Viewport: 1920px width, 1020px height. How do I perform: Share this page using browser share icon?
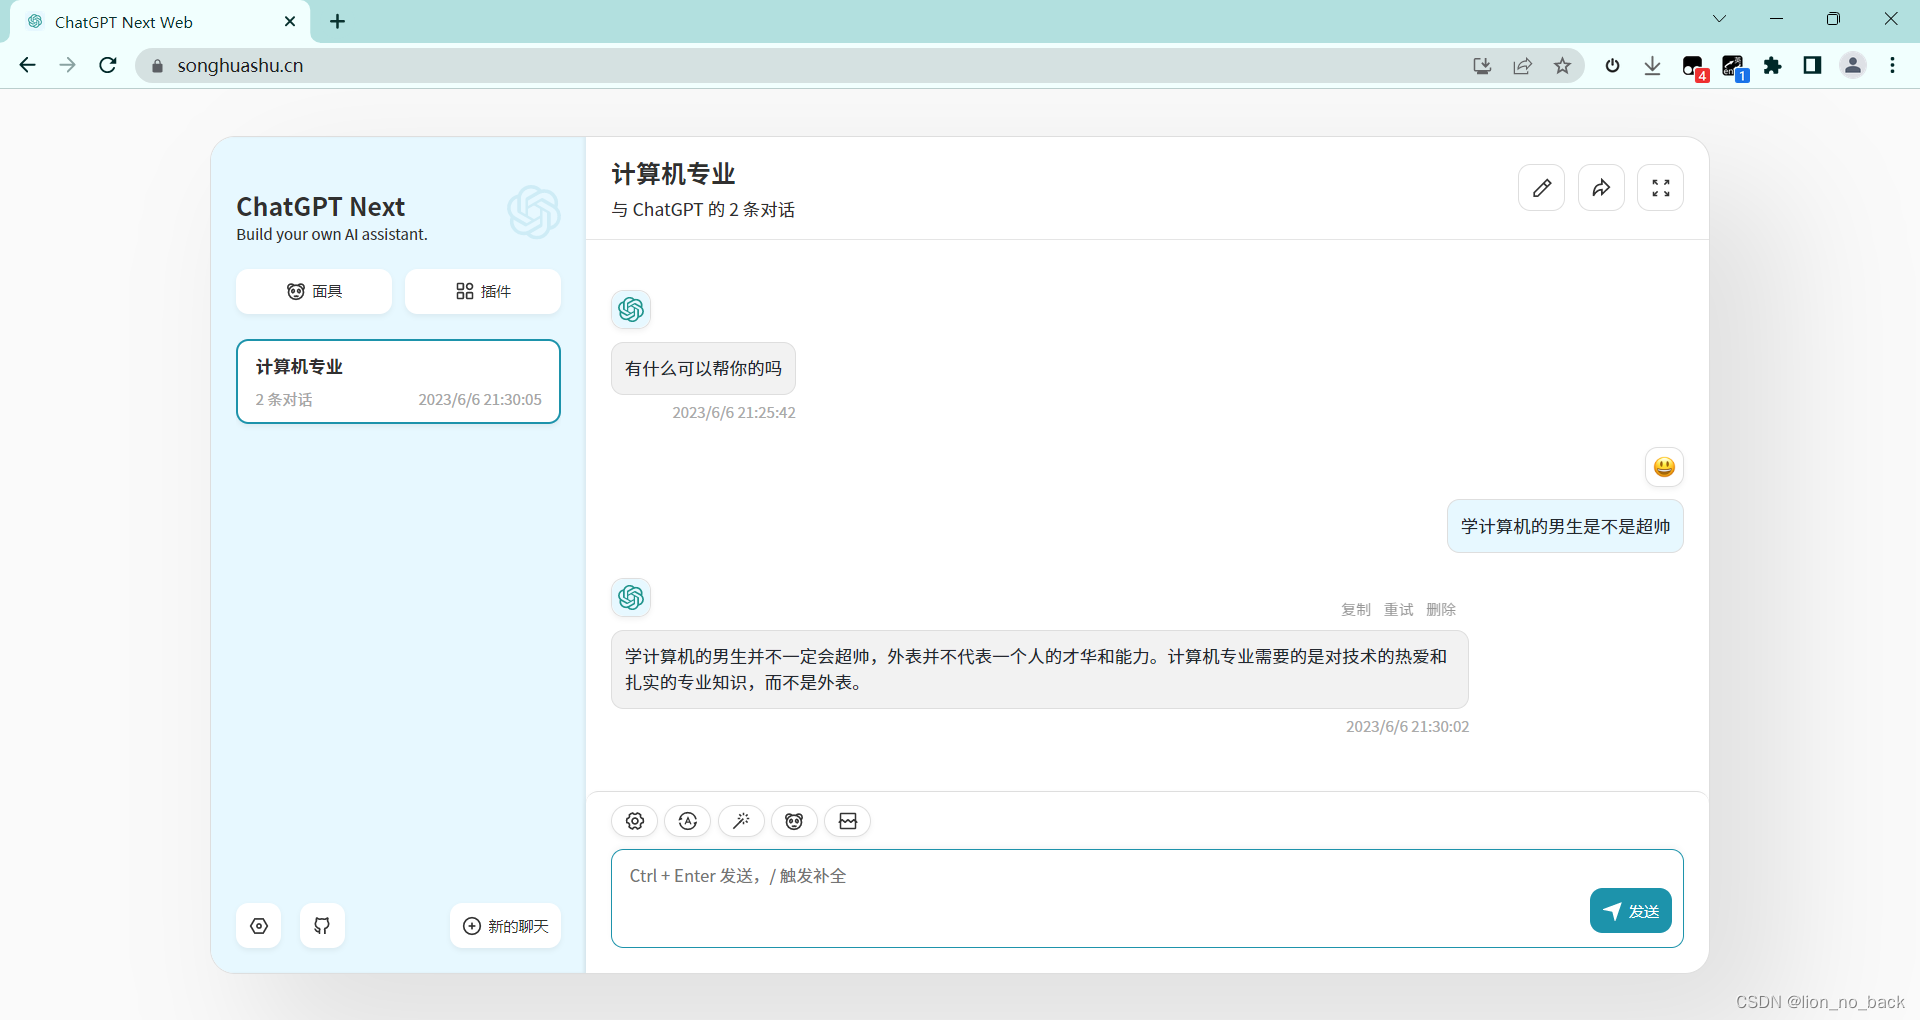pos(1522,66)
